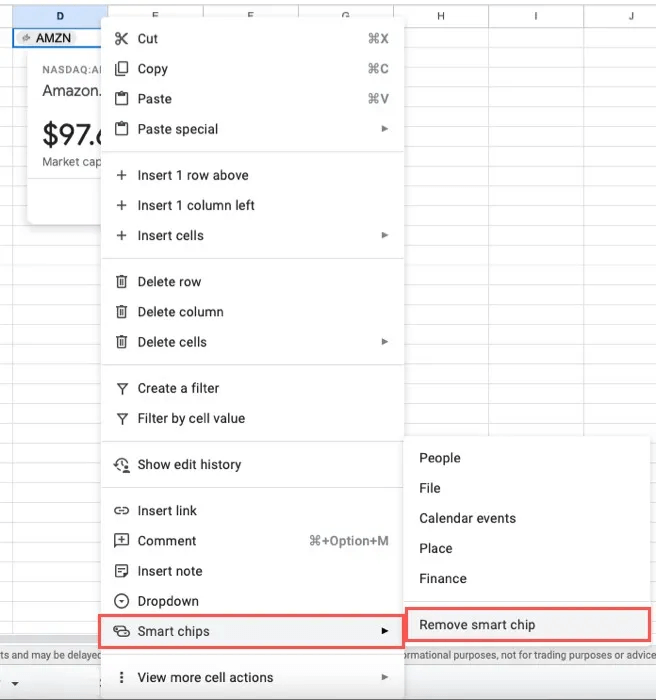Image resolution: width=656 pixels, height=700 pixels.
Task: Click the Insert note icon
Action: [121, 571]
